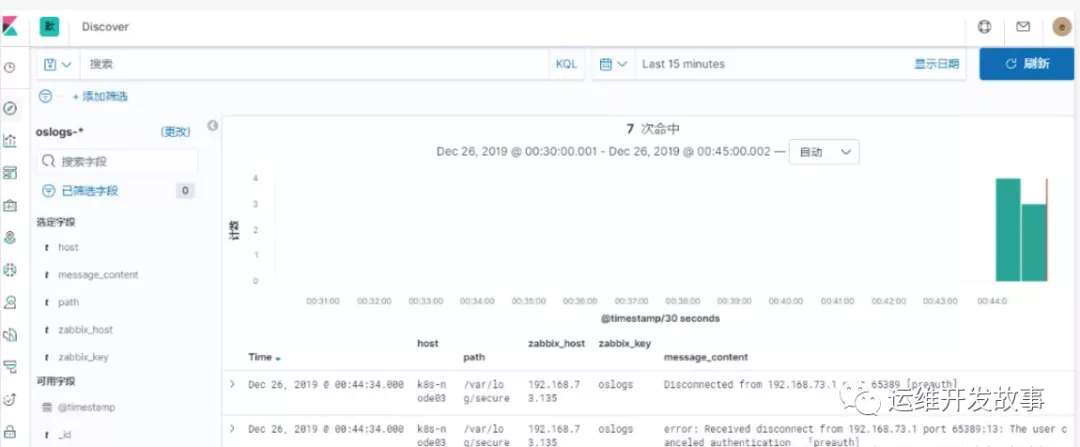Open Visualize chart icon in sidebar
Screen dimensions: 1080x447
tap(10, 141)
